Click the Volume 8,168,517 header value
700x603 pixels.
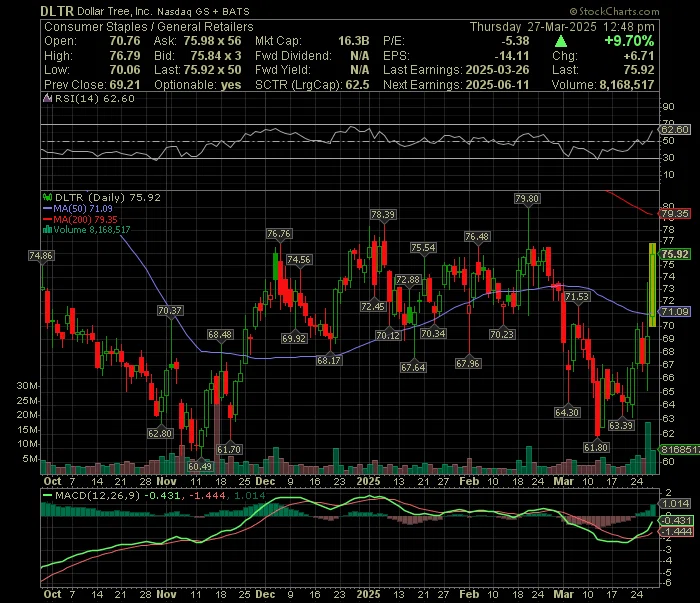[626, 85]
